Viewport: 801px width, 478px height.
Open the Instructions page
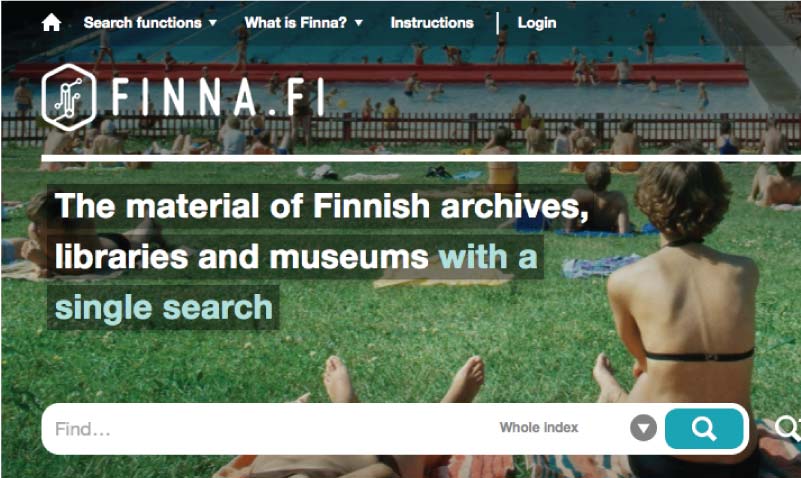click(432, 22)
